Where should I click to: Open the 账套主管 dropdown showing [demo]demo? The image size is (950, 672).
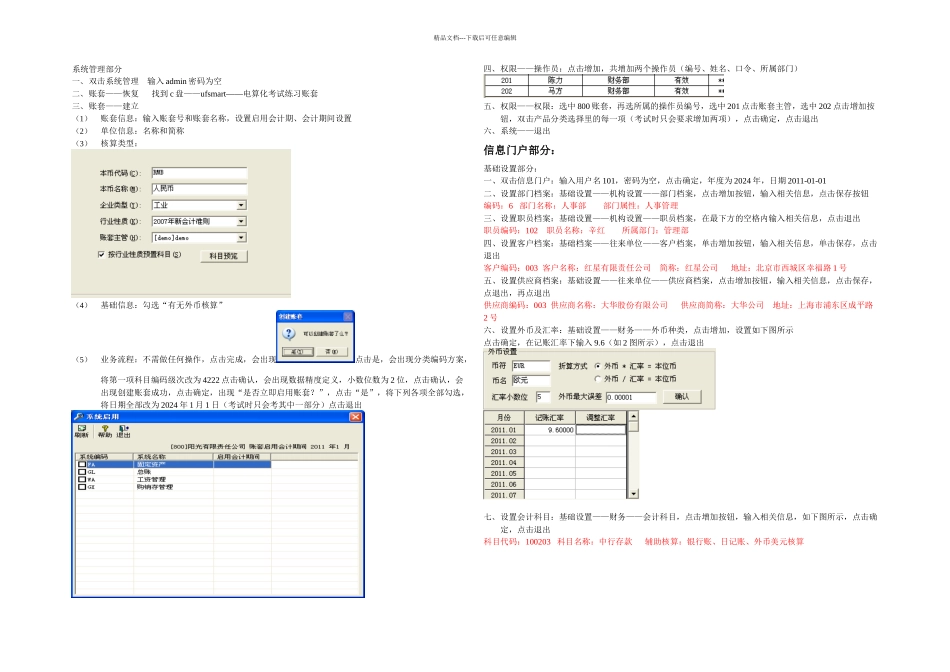click(x=241, y=238)
